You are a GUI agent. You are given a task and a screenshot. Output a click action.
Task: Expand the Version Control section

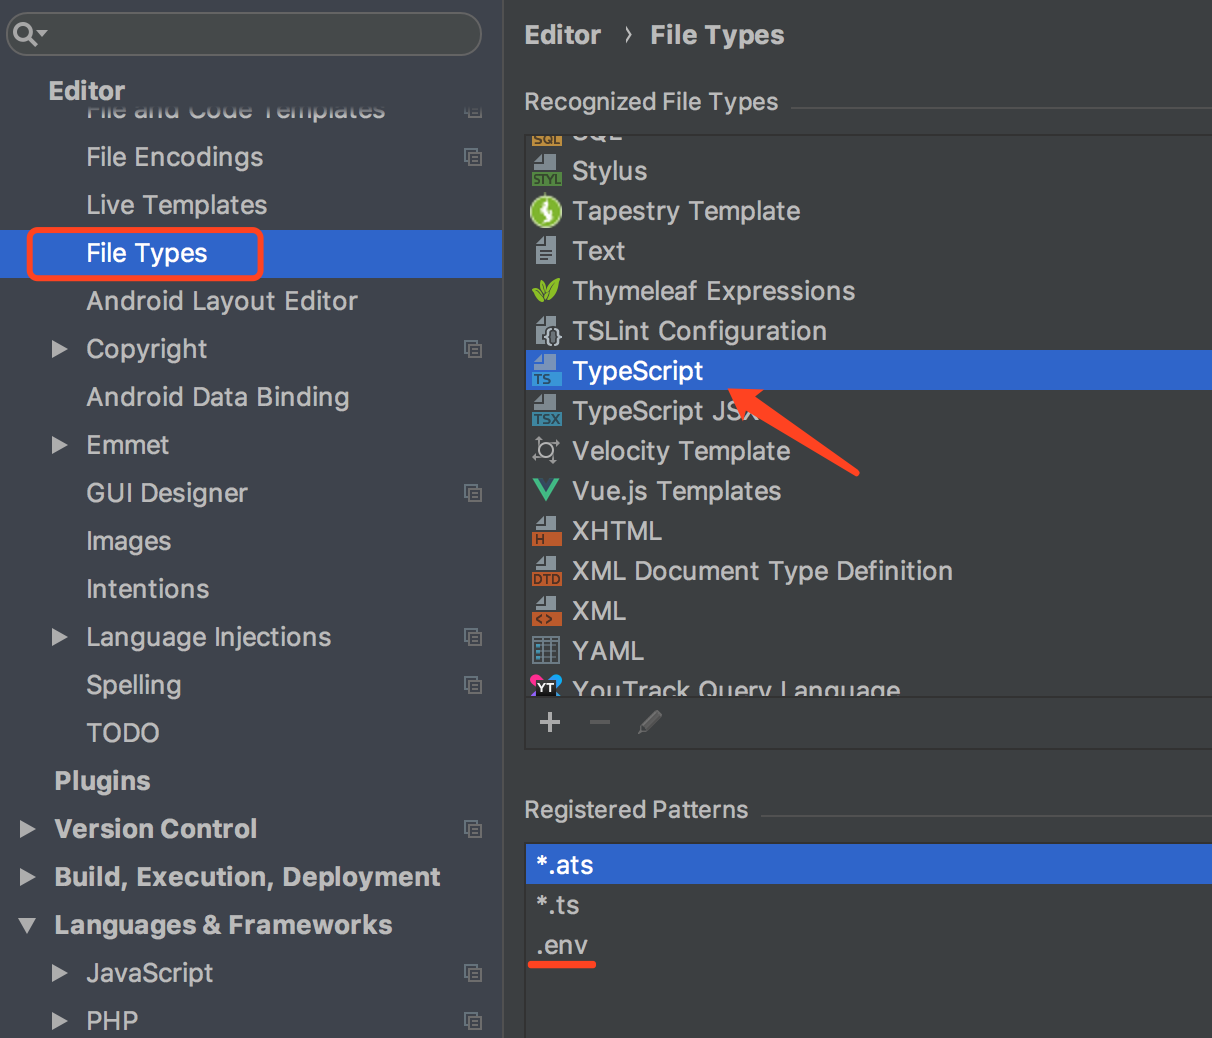pos(27,829)
